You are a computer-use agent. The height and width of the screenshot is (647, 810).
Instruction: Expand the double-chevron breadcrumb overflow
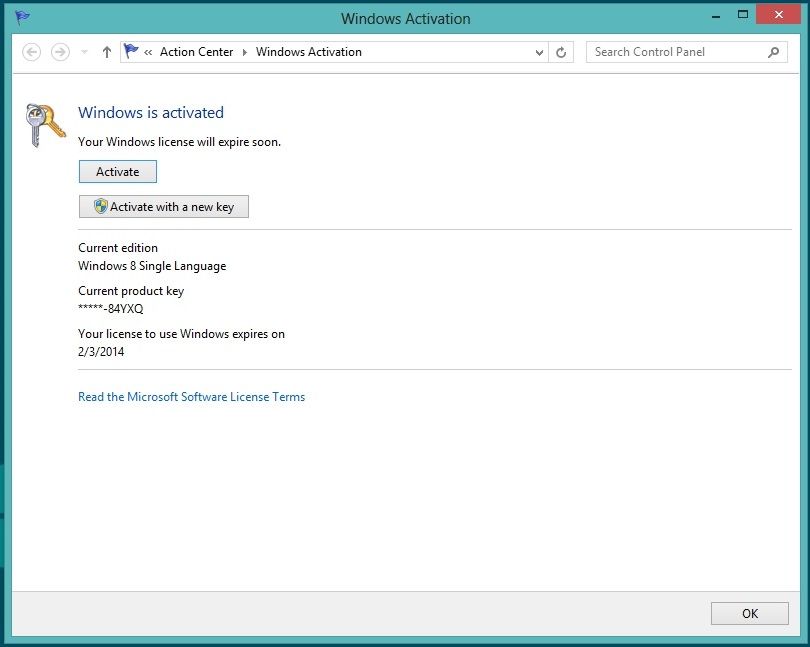[149, 52]
